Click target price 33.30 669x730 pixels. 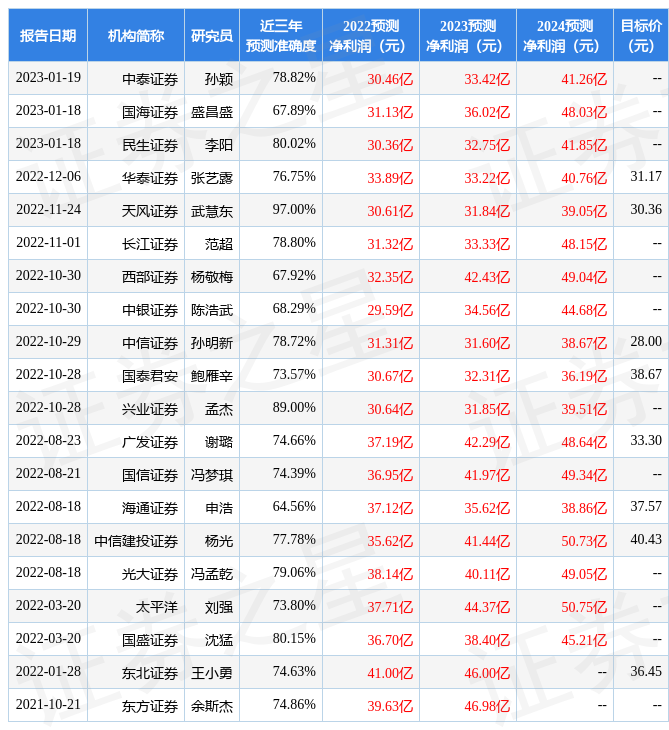coord(646,440)
